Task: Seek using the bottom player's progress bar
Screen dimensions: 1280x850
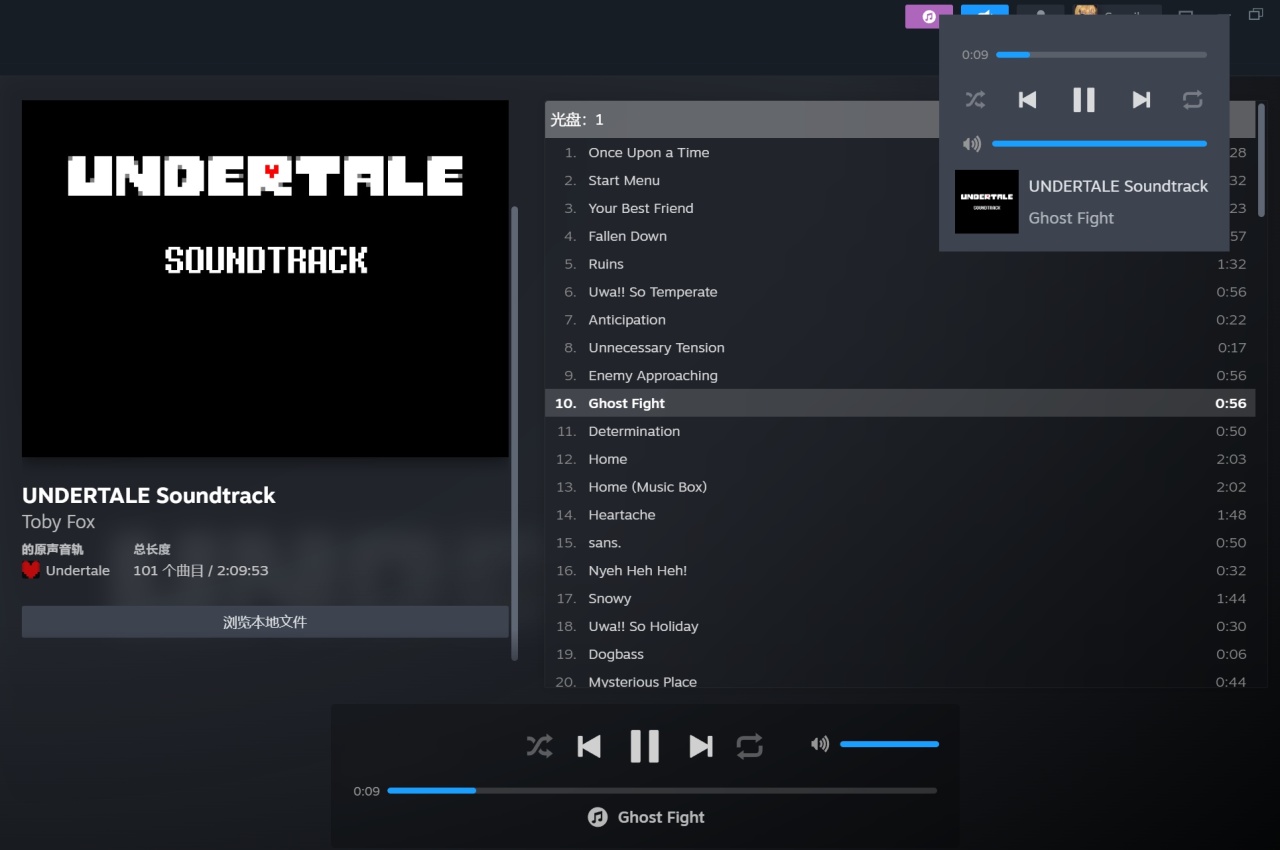Action: [662, 790]
